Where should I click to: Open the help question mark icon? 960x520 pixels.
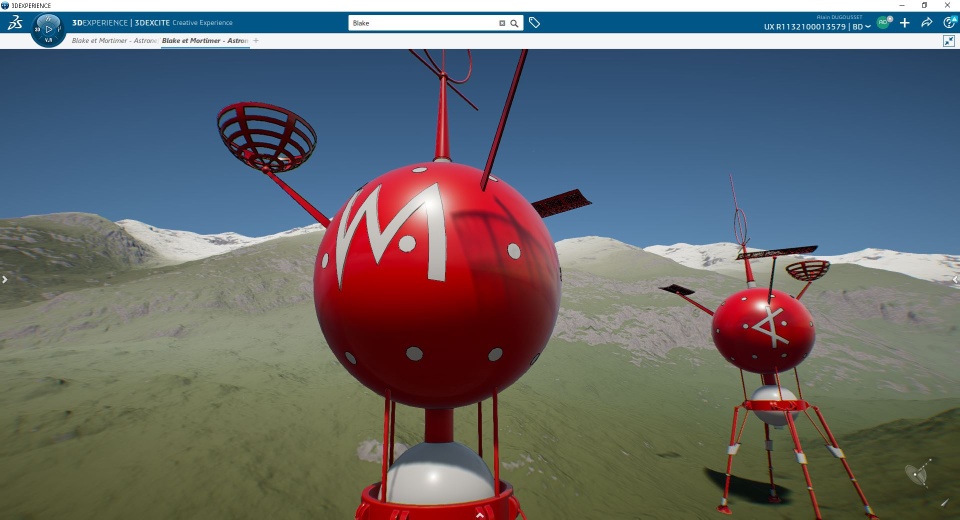(950, 23)
